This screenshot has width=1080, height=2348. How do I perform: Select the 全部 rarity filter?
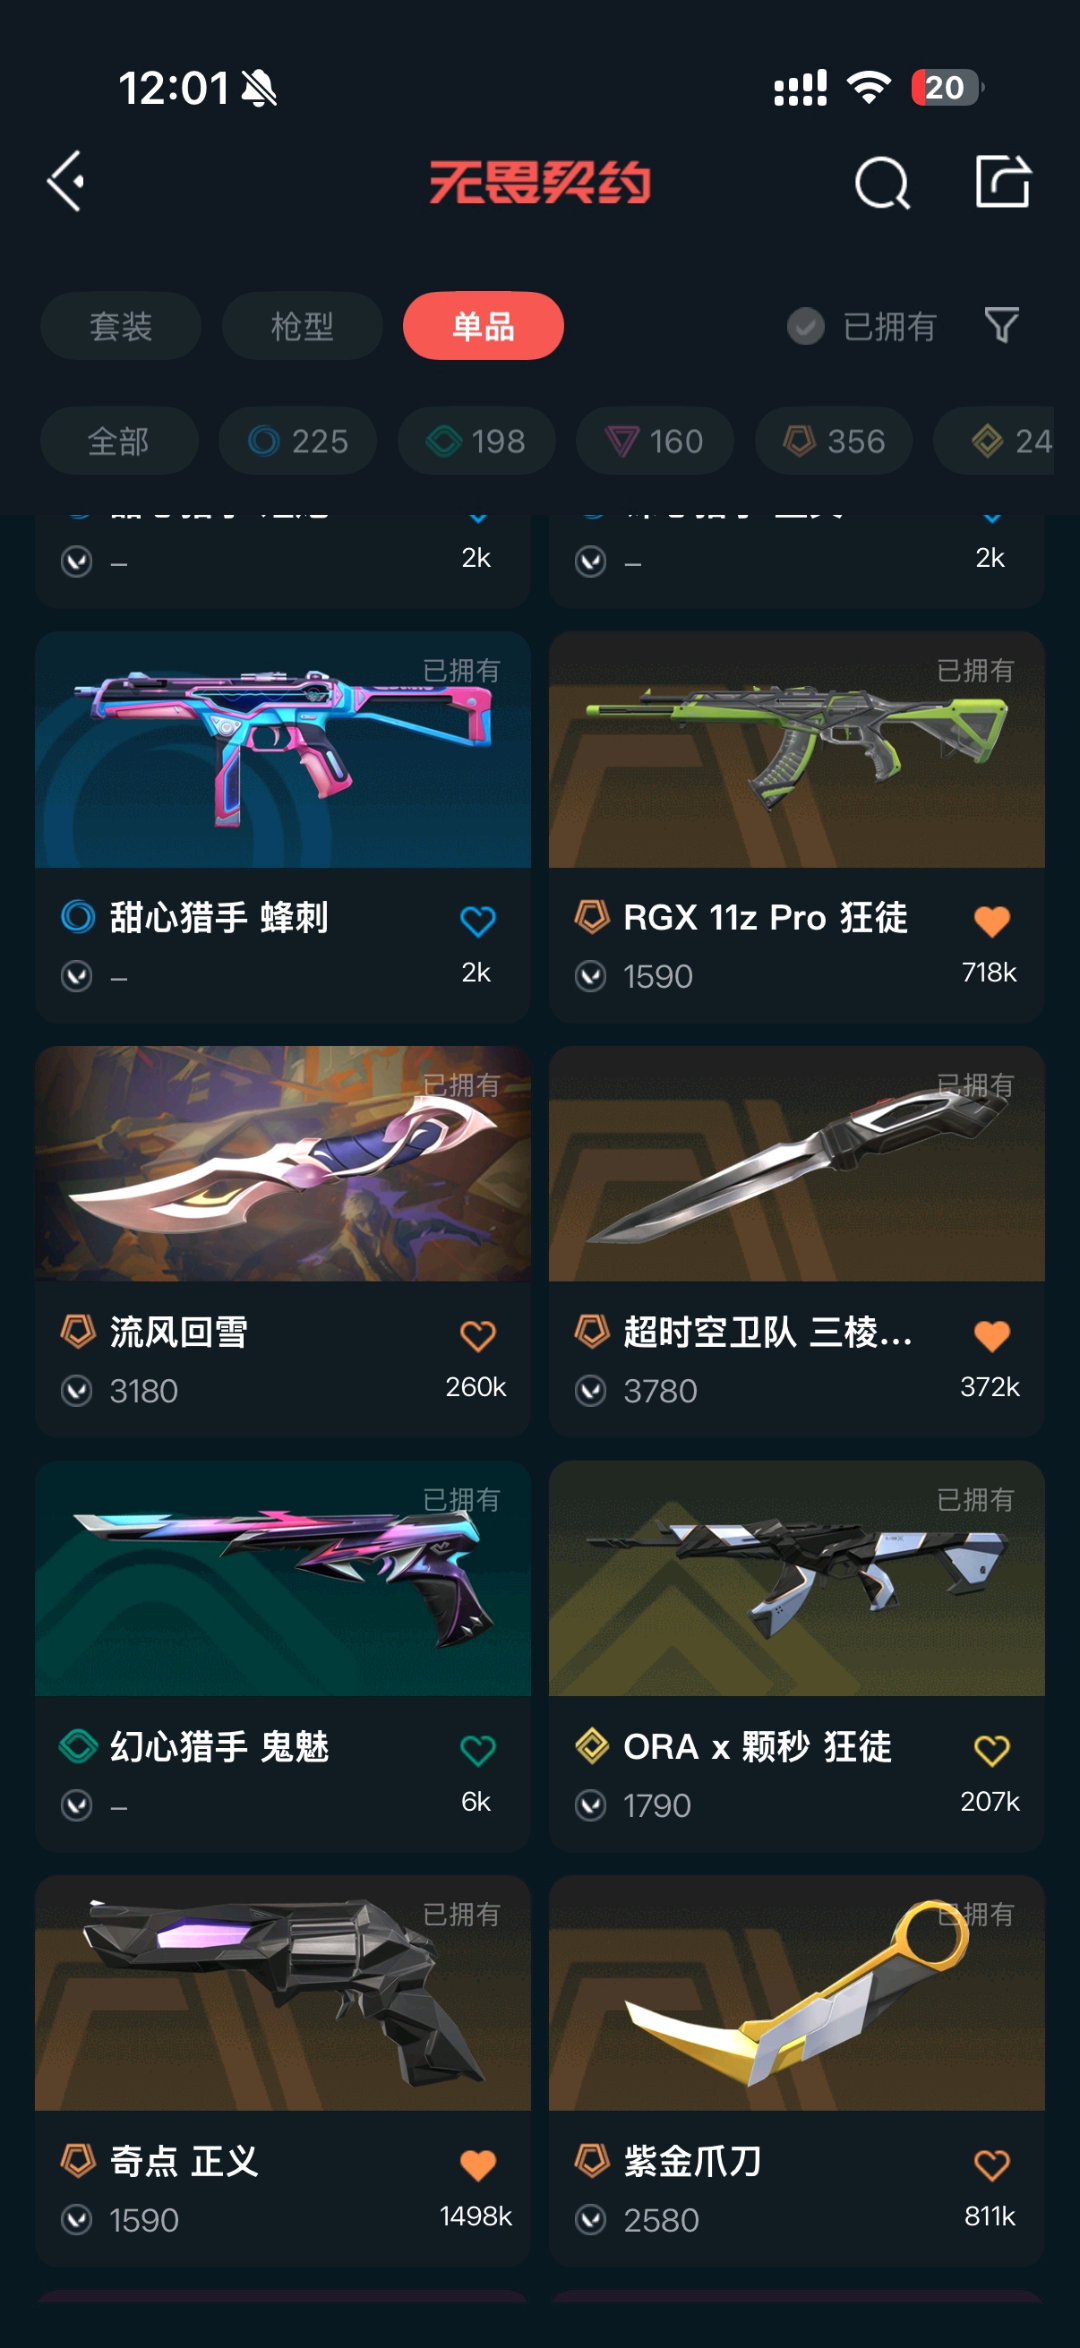(119, 441)
